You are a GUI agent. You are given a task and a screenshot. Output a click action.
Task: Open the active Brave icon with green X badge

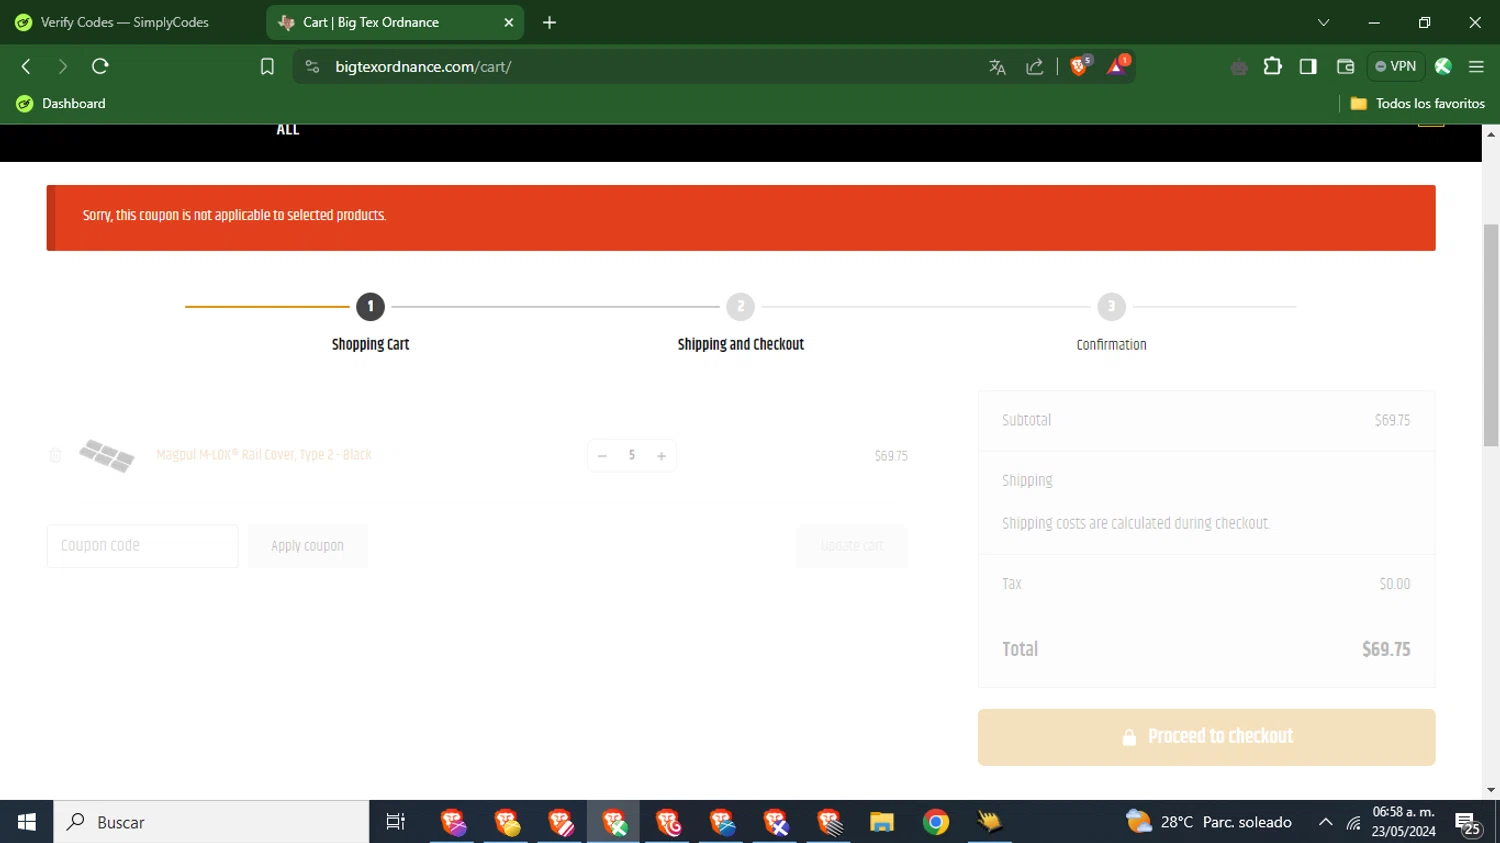click(614, 822)
